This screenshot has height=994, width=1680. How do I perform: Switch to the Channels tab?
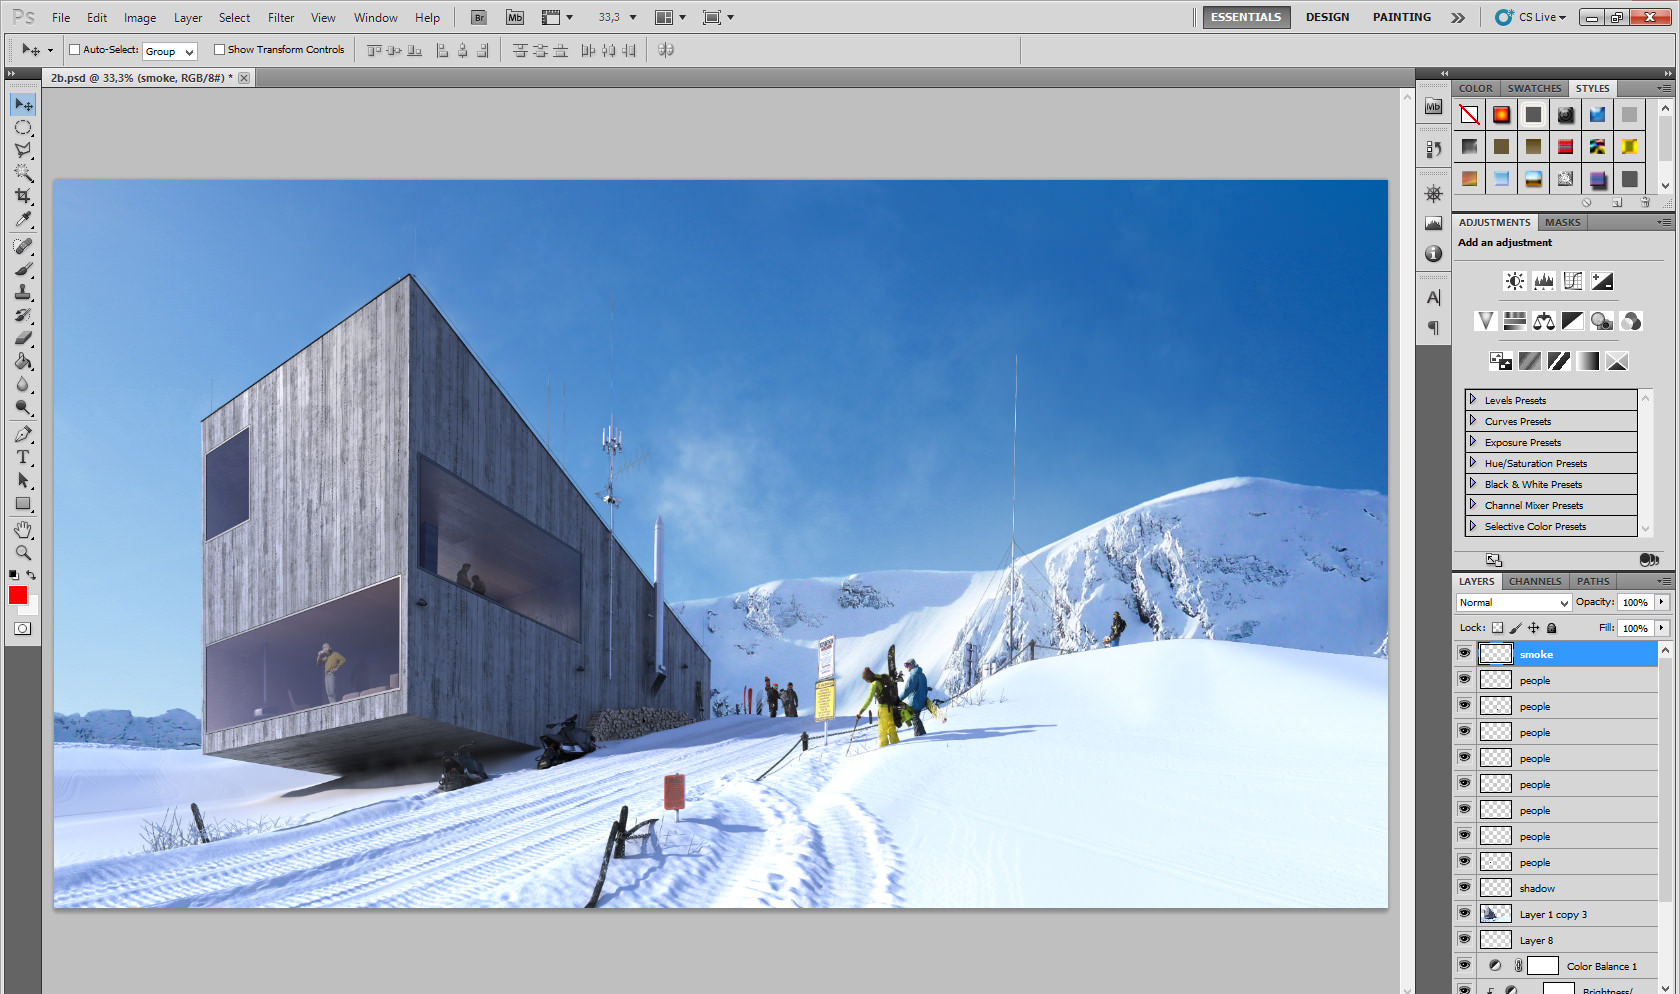point(1535,581)
